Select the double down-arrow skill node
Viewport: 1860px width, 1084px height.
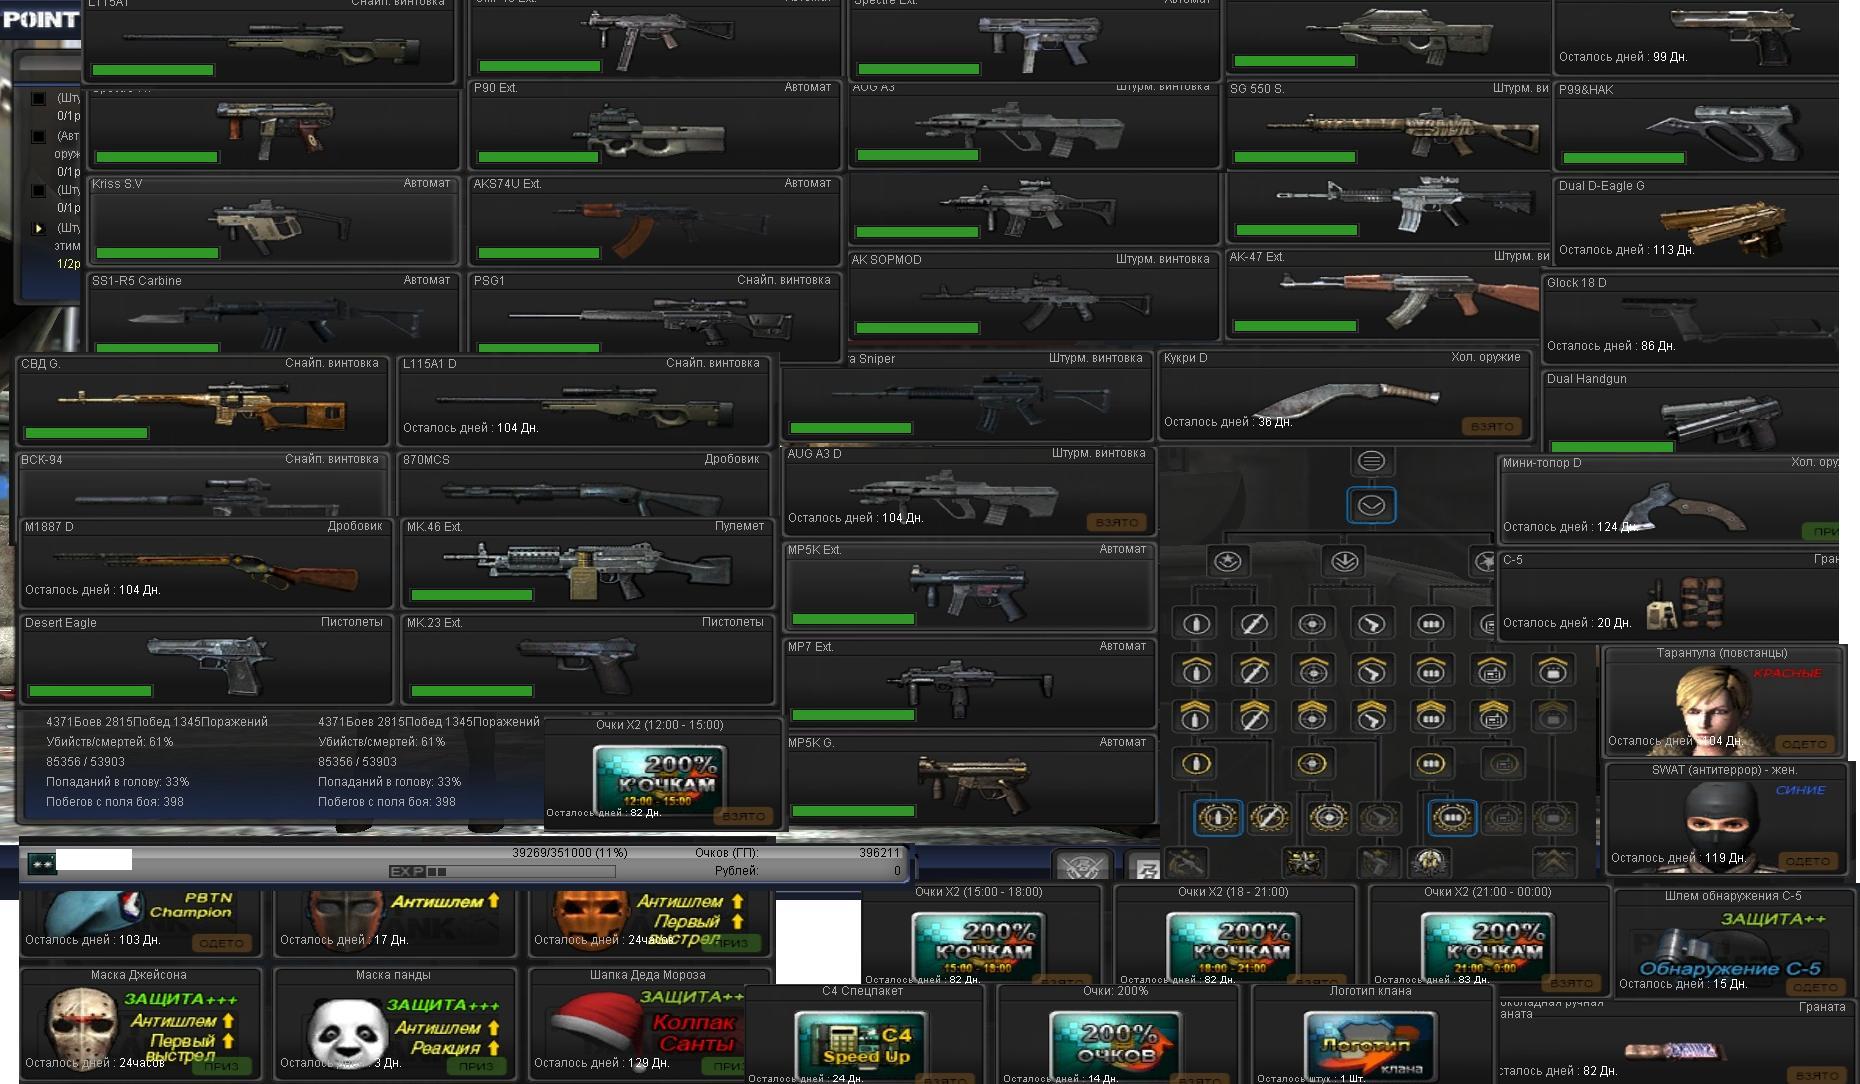pyautogui.click(x=1344, y=562)
